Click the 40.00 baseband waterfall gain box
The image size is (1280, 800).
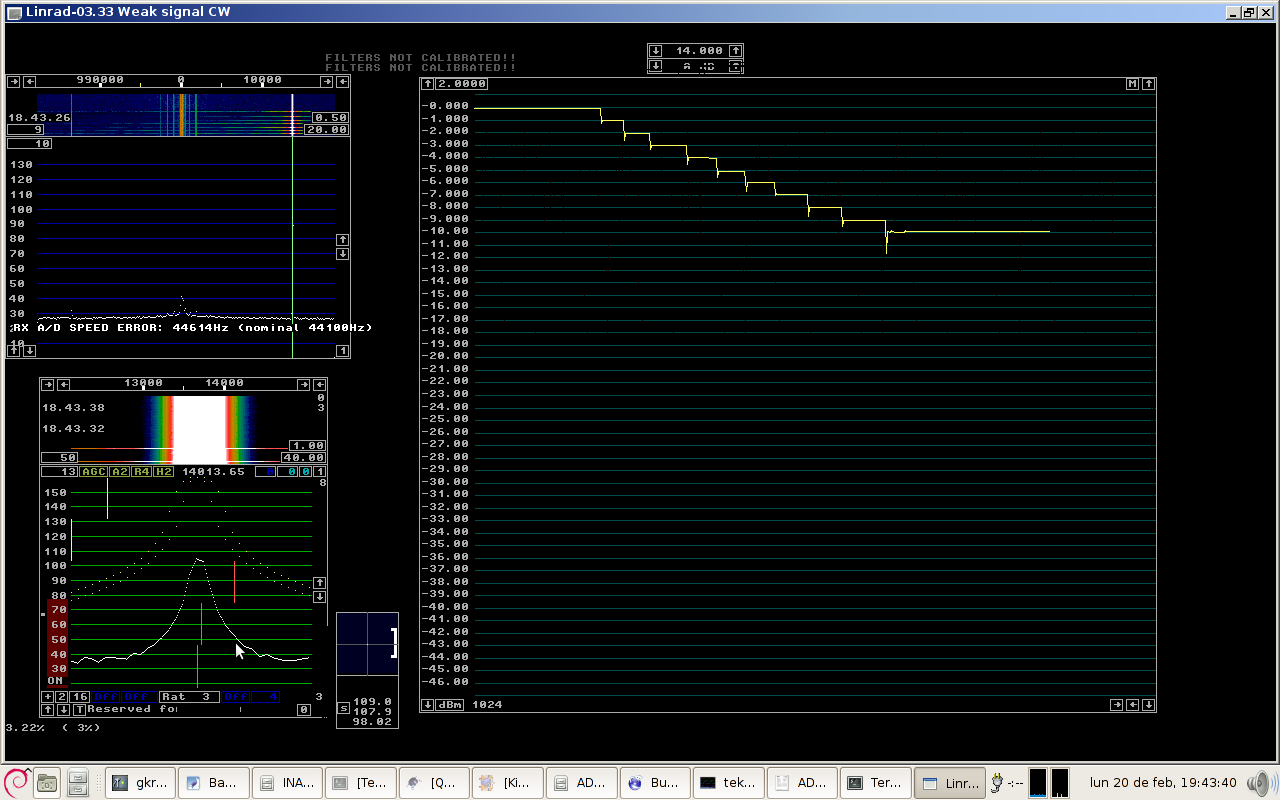[305, 458]
